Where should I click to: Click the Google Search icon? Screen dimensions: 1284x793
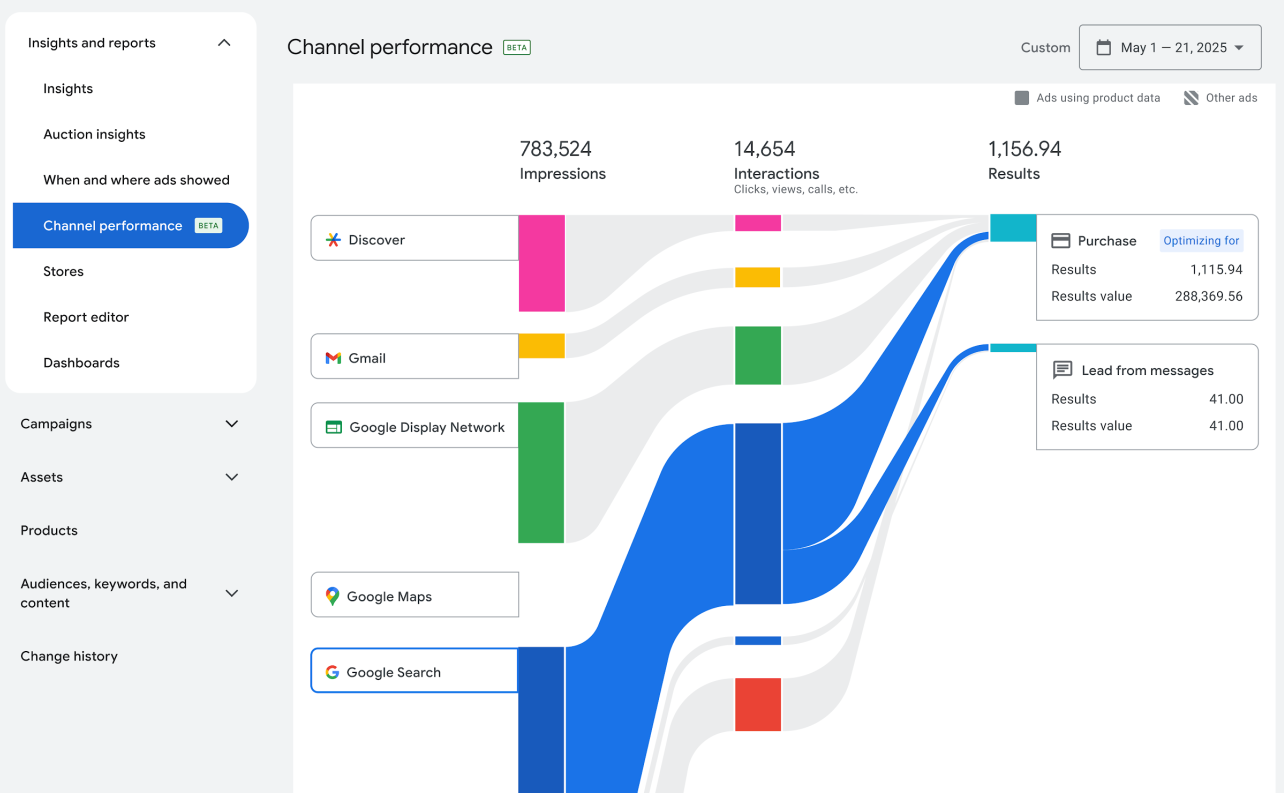332,671
